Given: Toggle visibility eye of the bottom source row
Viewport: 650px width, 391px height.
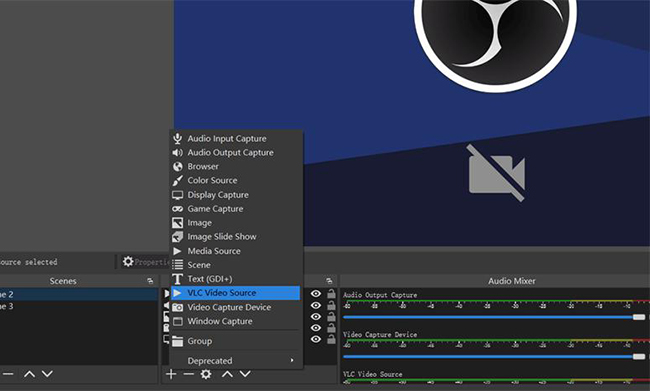Looking at the screenshot, I should tap(316, 339).
